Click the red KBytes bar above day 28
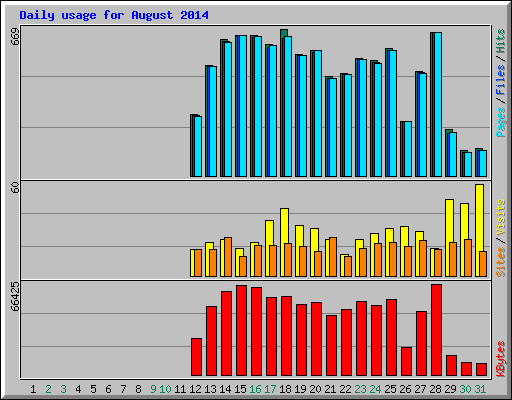 [x=437, y=330]
